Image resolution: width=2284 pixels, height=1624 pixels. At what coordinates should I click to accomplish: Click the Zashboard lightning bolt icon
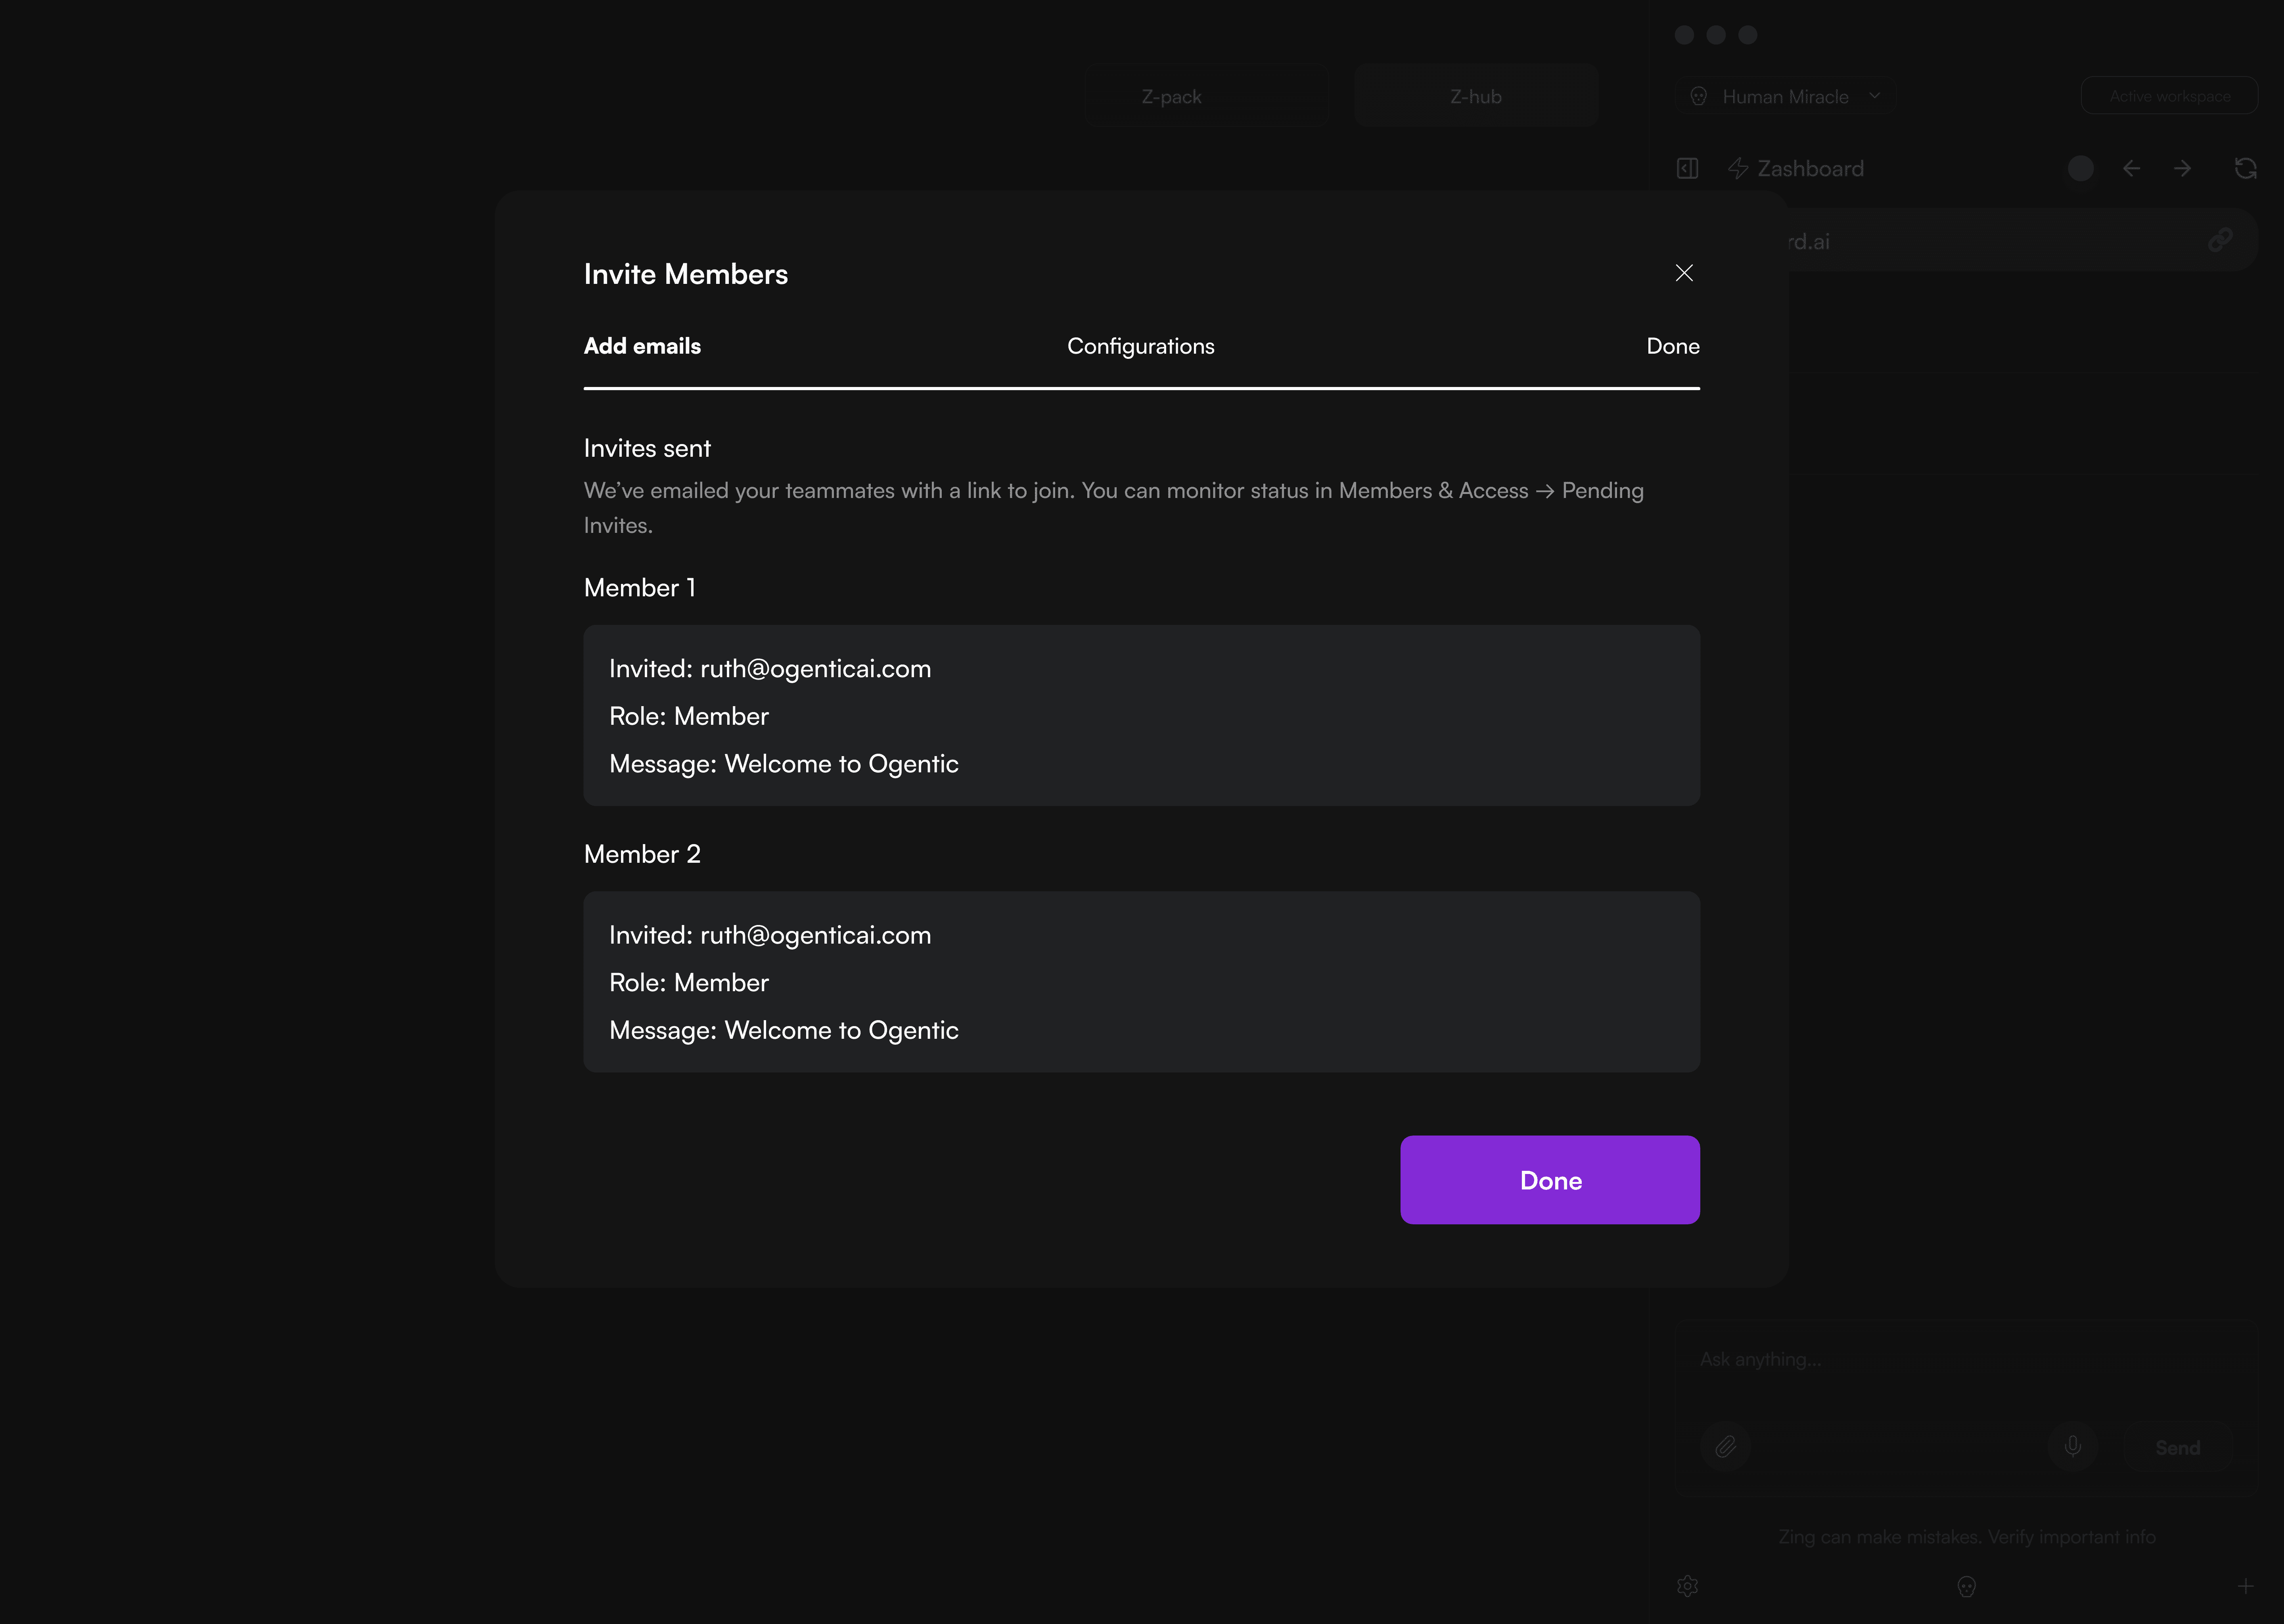(x=1738, y=168)
